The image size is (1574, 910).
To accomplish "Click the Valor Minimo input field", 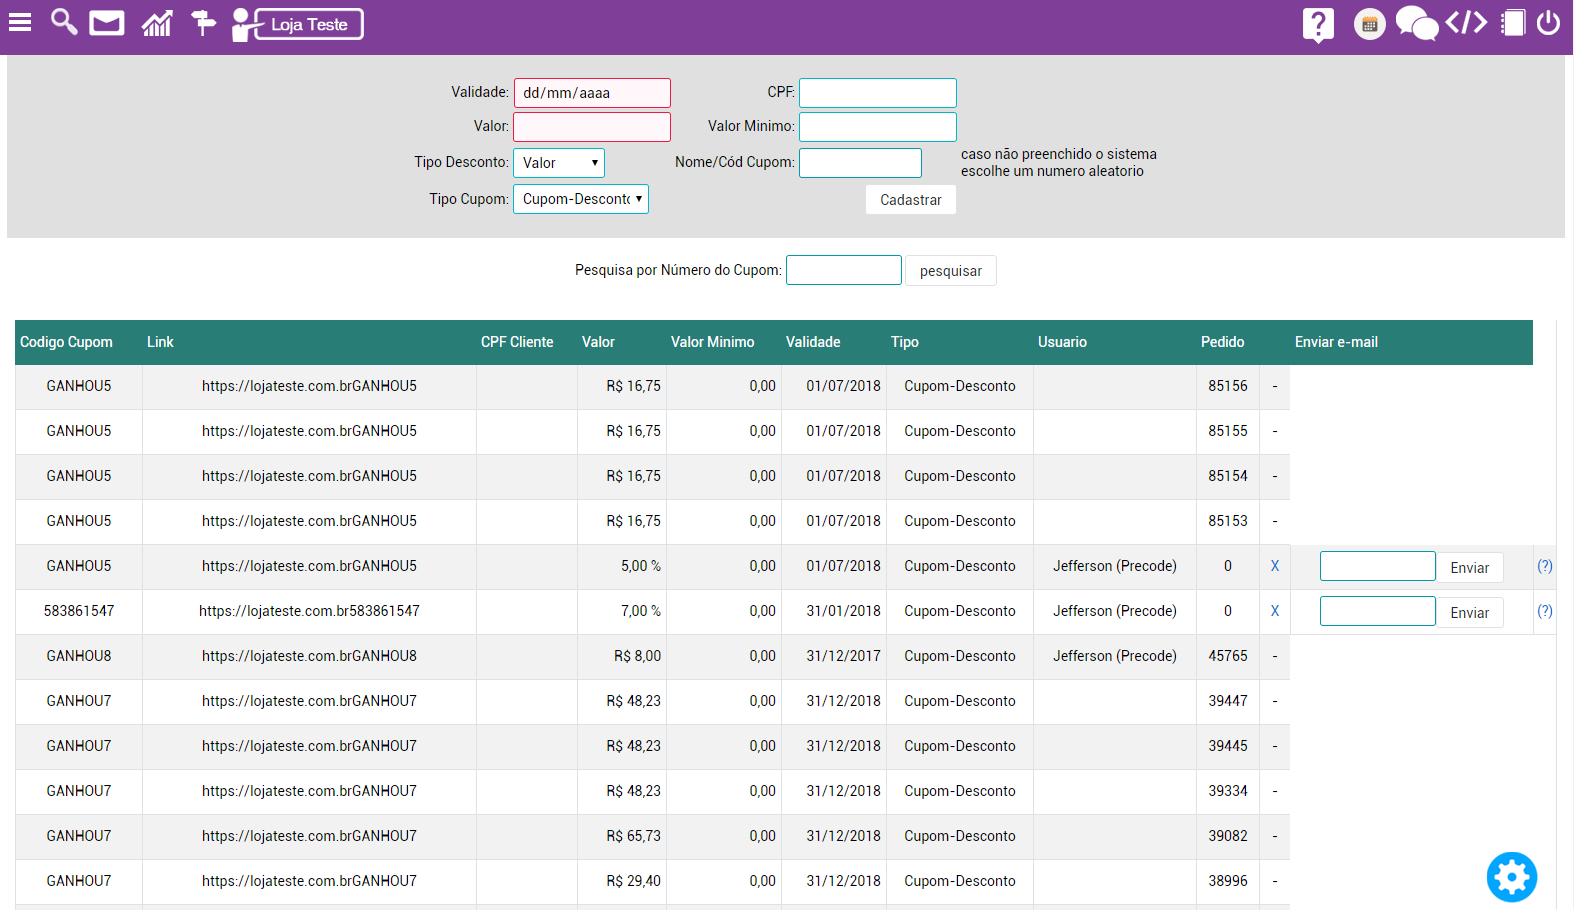I will click(x=878, y=127).
